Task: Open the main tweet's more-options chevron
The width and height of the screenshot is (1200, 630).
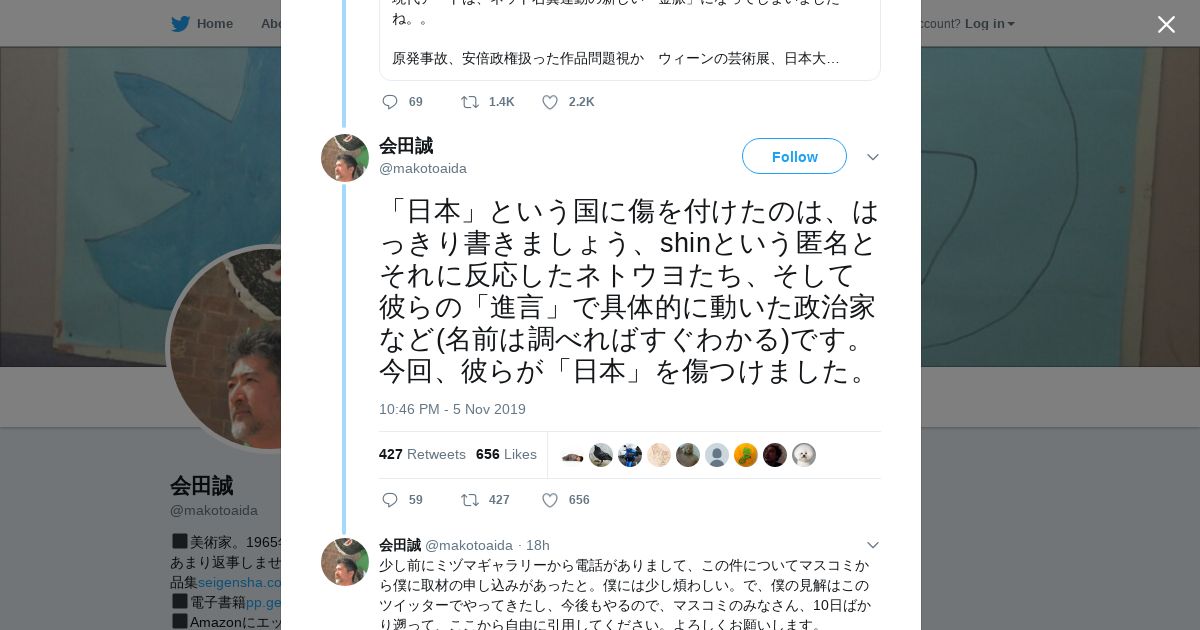Action: point(873,157)
